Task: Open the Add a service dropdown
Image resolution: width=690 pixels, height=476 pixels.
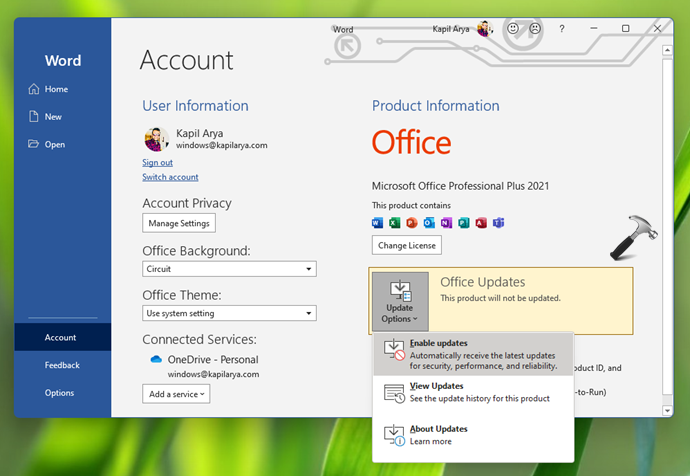Action: (176, 394)
